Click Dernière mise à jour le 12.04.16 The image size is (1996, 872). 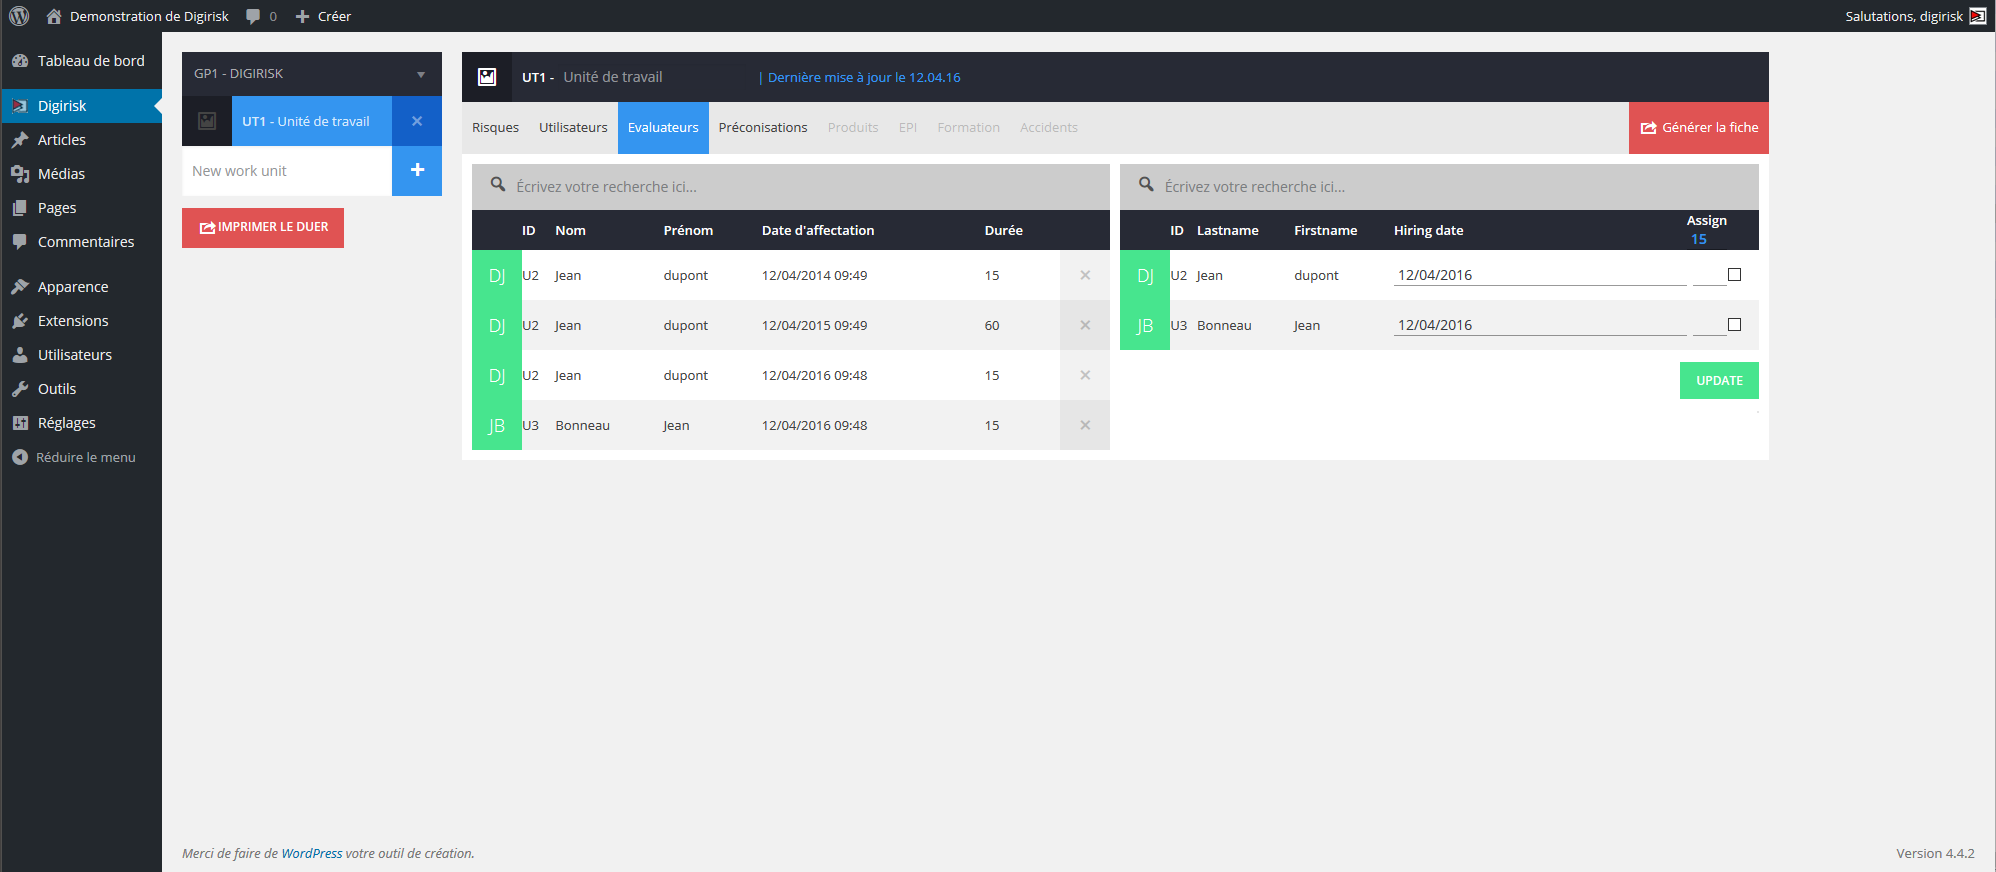coord(860,77)
